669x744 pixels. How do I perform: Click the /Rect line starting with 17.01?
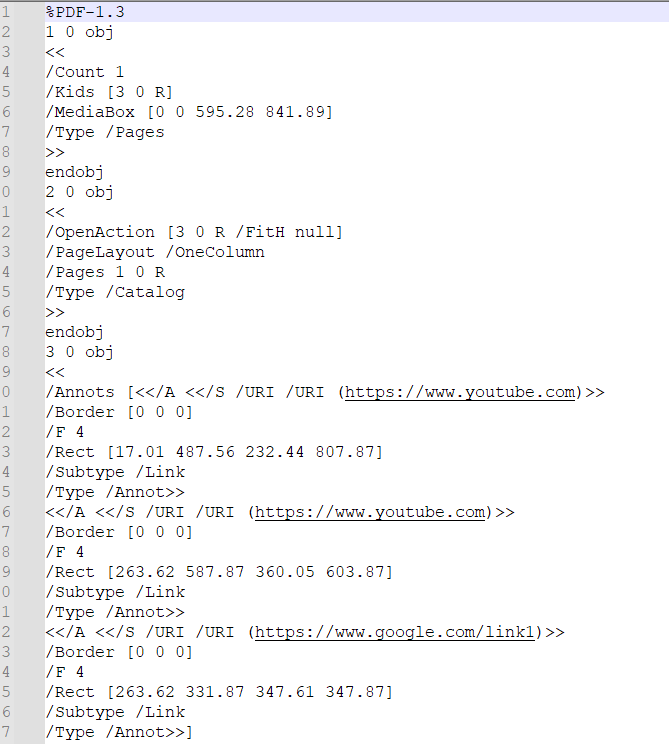pos(214,452)
